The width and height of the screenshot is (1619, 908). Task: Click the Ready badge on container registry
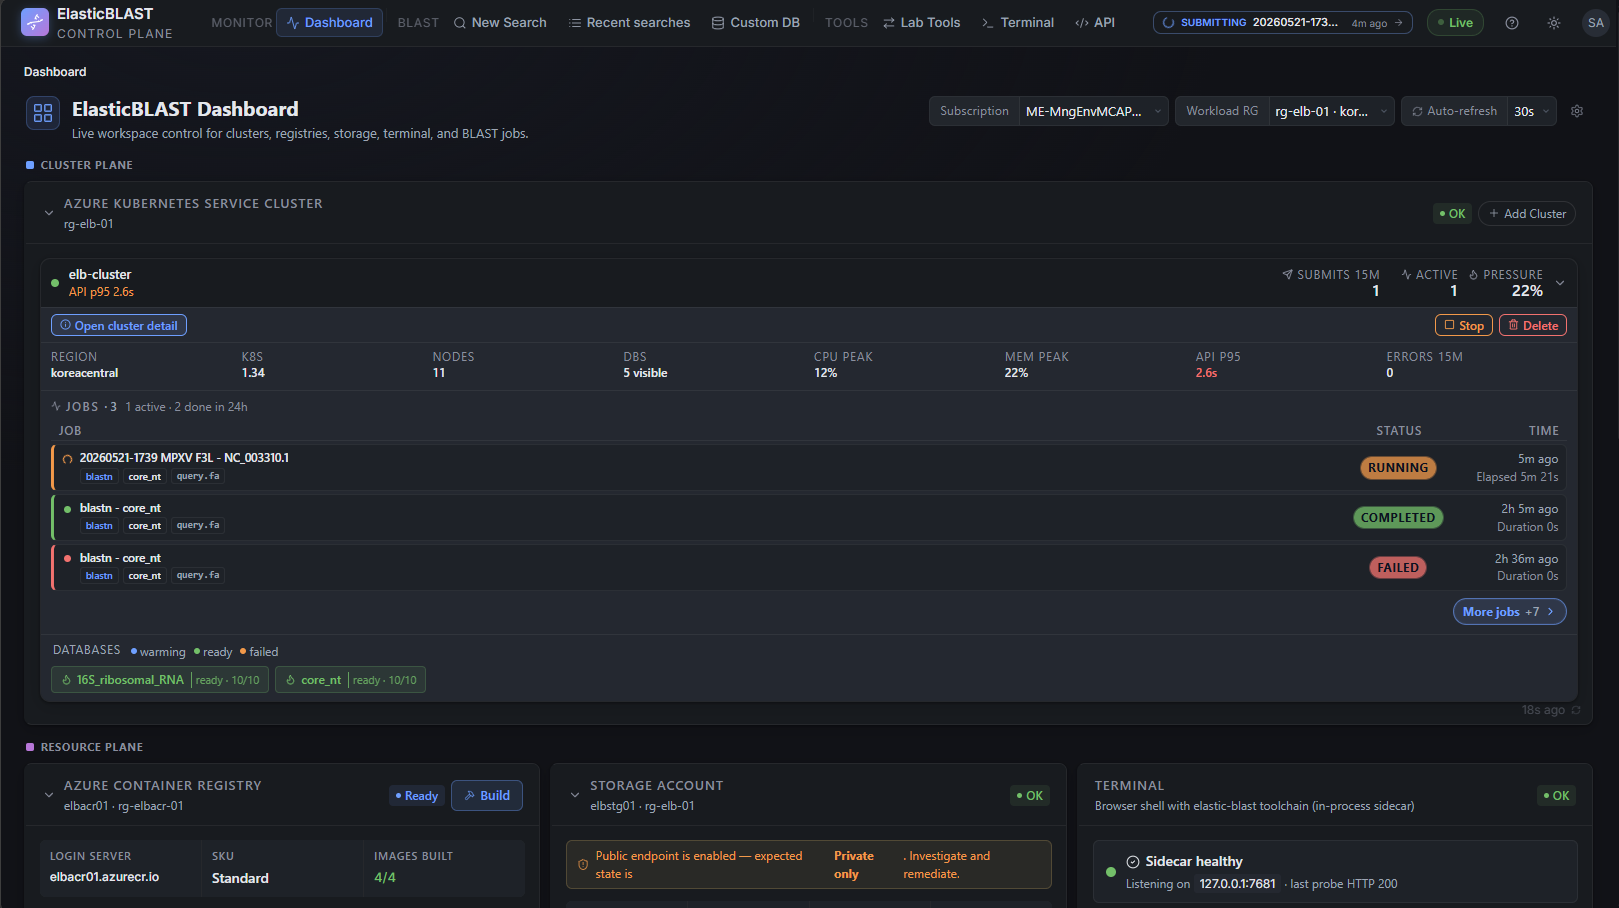click(417, 796)
